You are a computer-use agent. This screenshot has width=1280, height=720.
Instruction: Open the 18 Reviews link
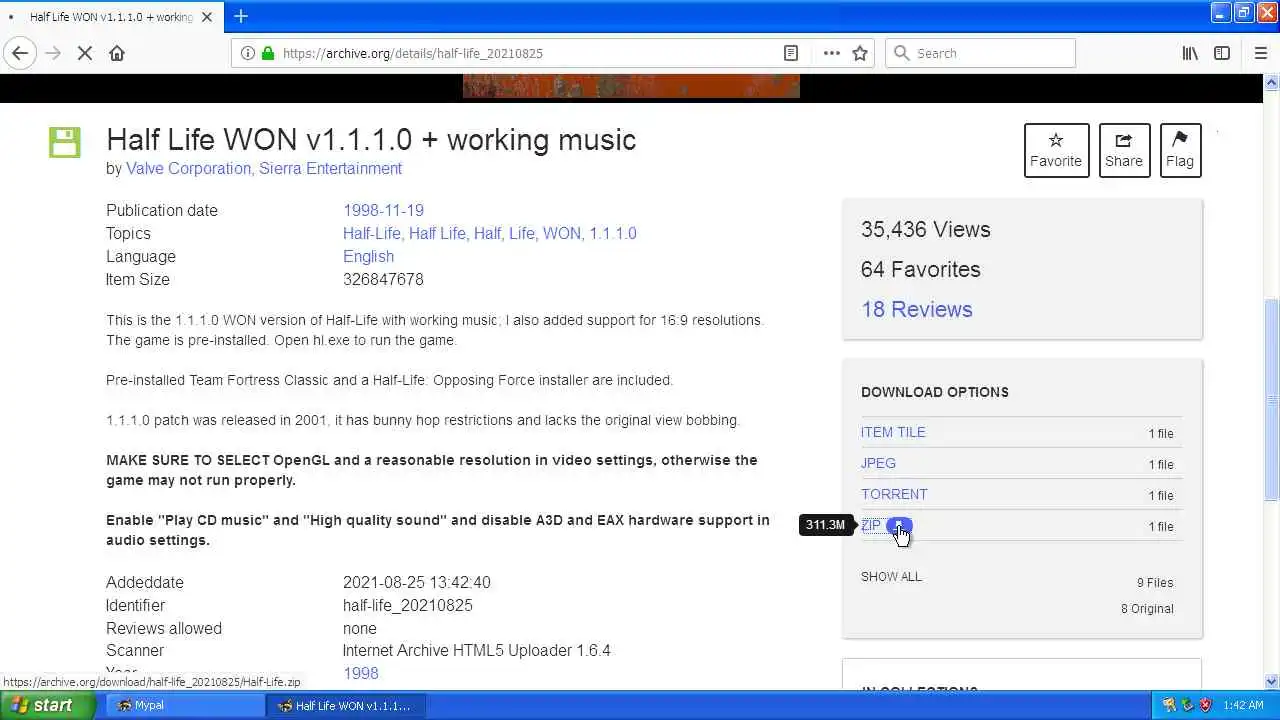[916, 309]
